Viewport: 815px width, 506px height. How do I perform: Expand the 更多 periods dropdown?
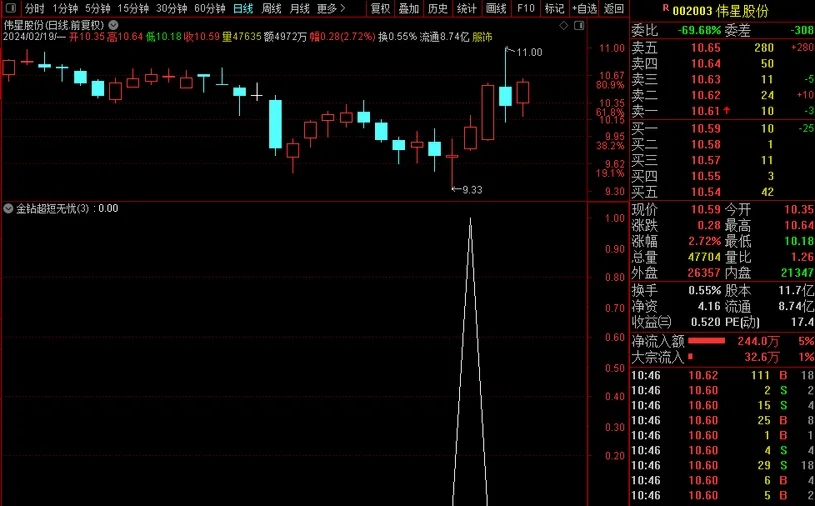(x=330, y=8)
